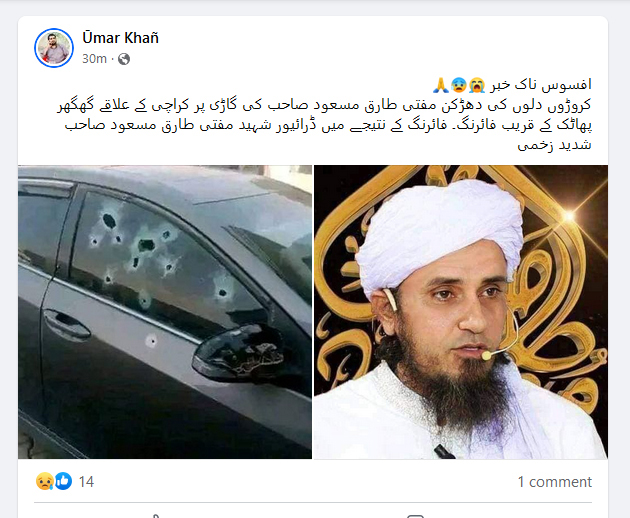The height and width of the screenshot is (518, 630).
Task: Click the loudly crying emoji in headline
Action: tap(477, 85)
